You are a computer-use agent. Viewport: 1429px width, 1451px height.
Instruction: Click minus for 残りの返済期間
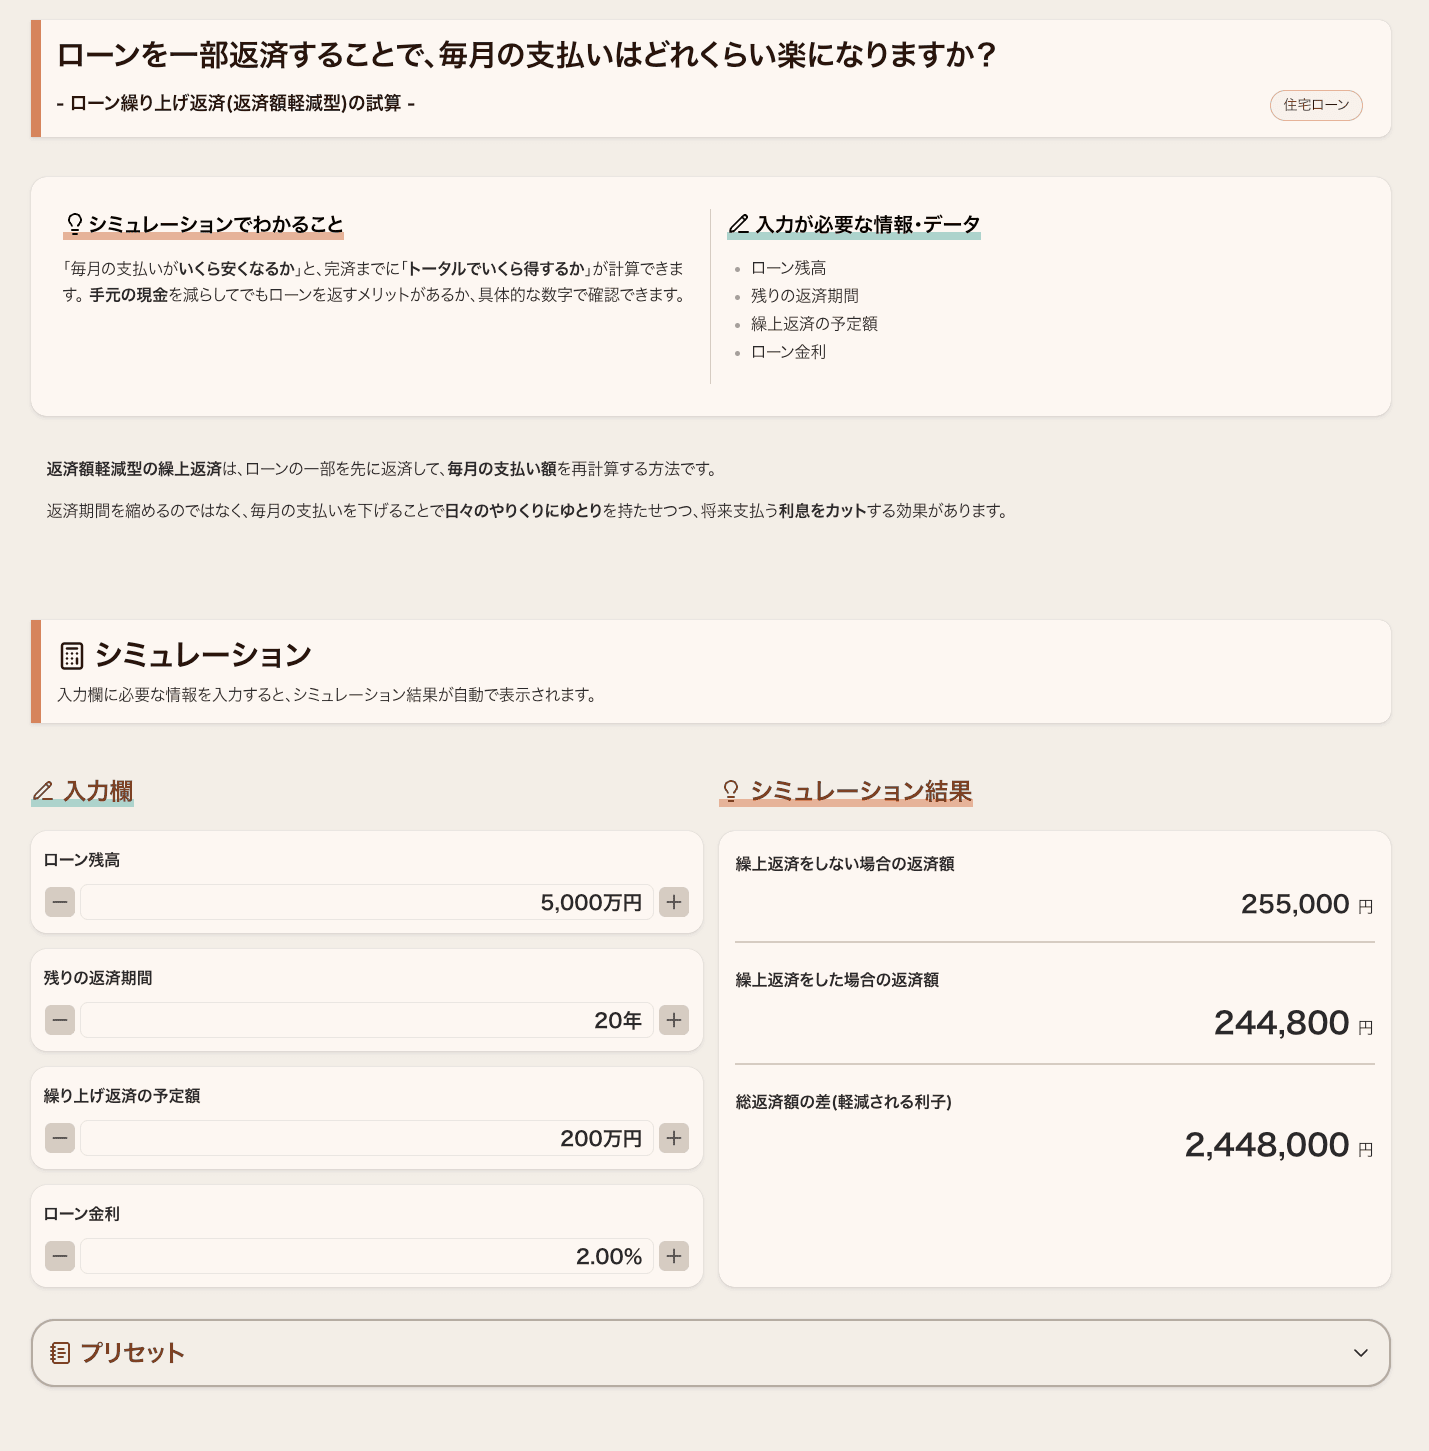point(60,1020)
